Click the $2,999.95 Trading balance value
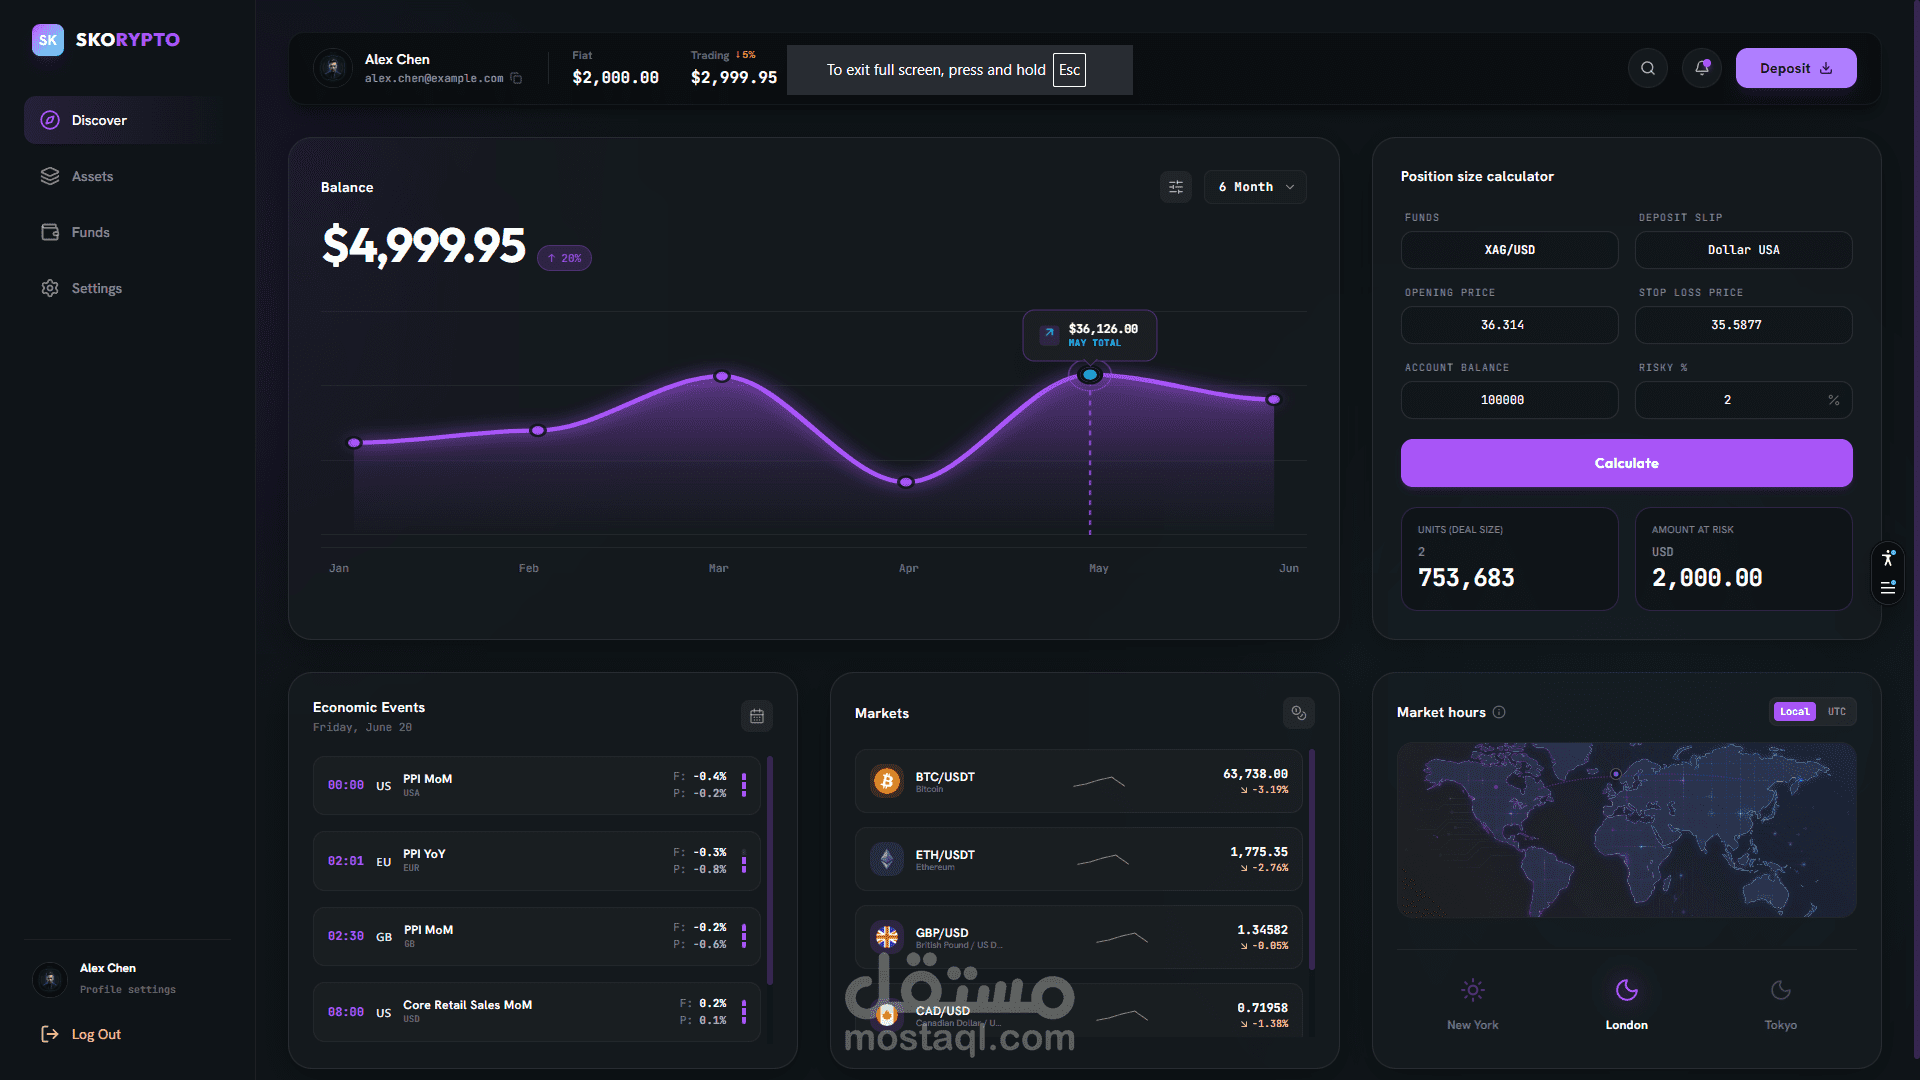The image size is (1920, 1080). (x=734, y=78)
